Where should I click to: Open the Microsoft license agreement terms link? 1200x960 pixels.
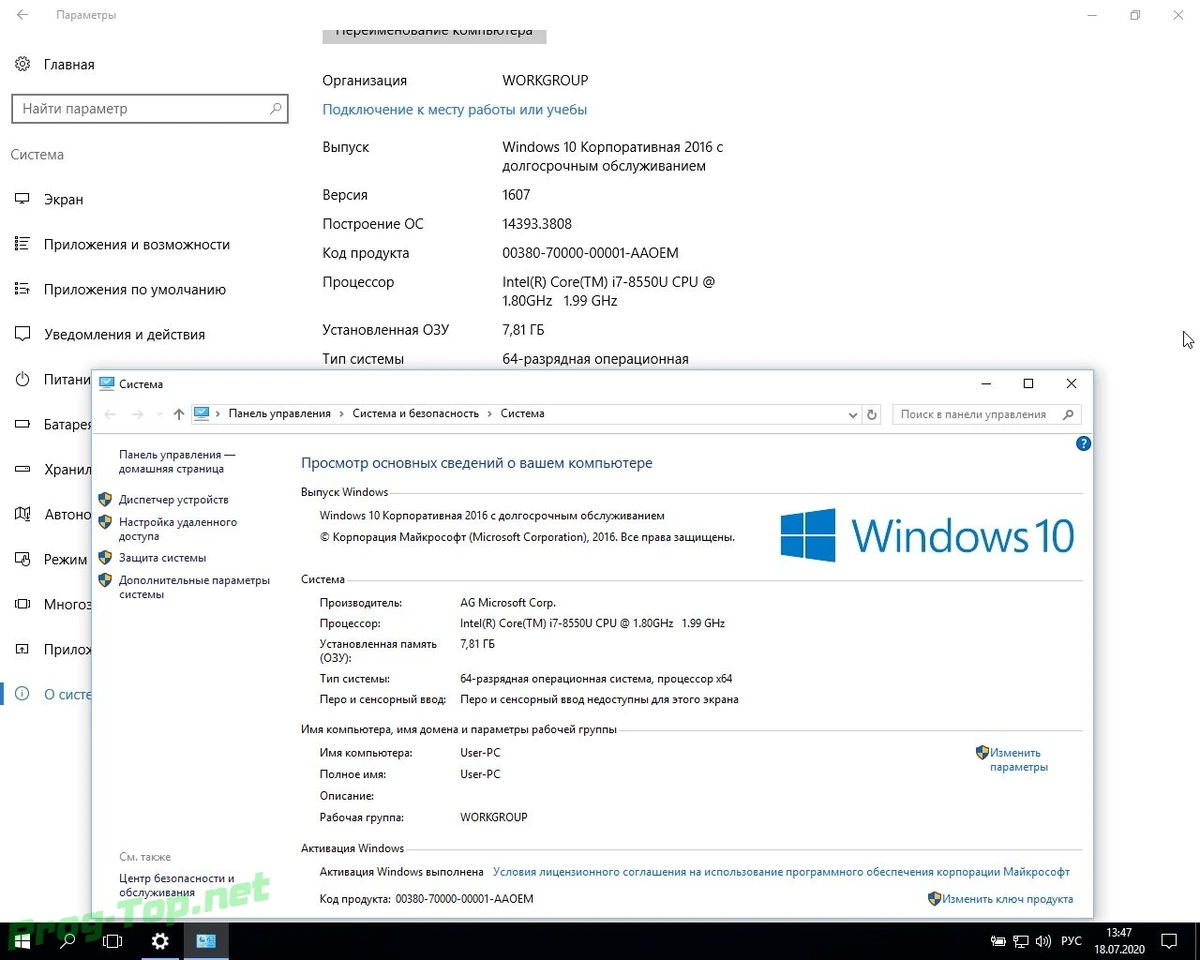pos(781,872)
